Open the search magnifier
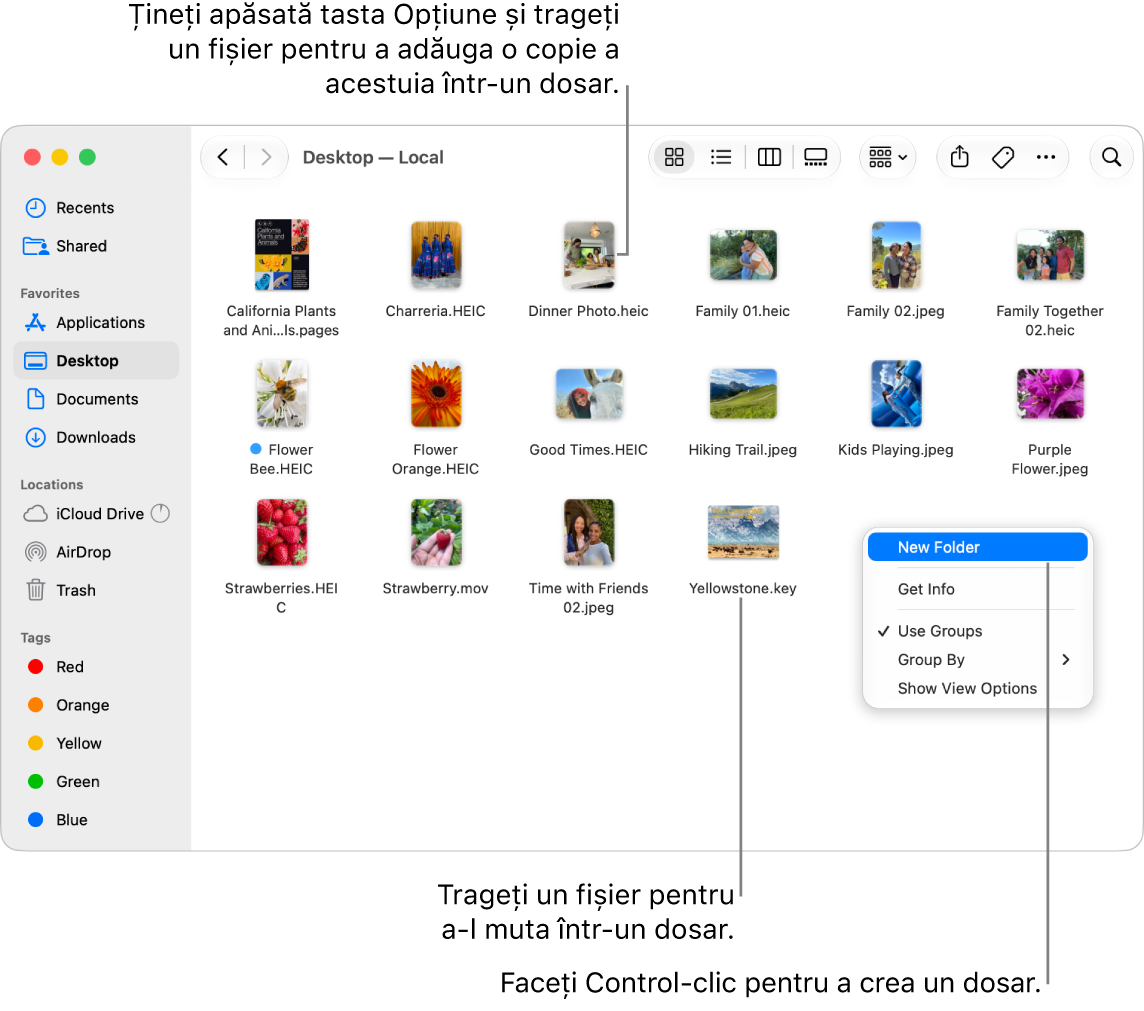Viewport: 1144px width, 1011px height. click(x=1110, y=157)
